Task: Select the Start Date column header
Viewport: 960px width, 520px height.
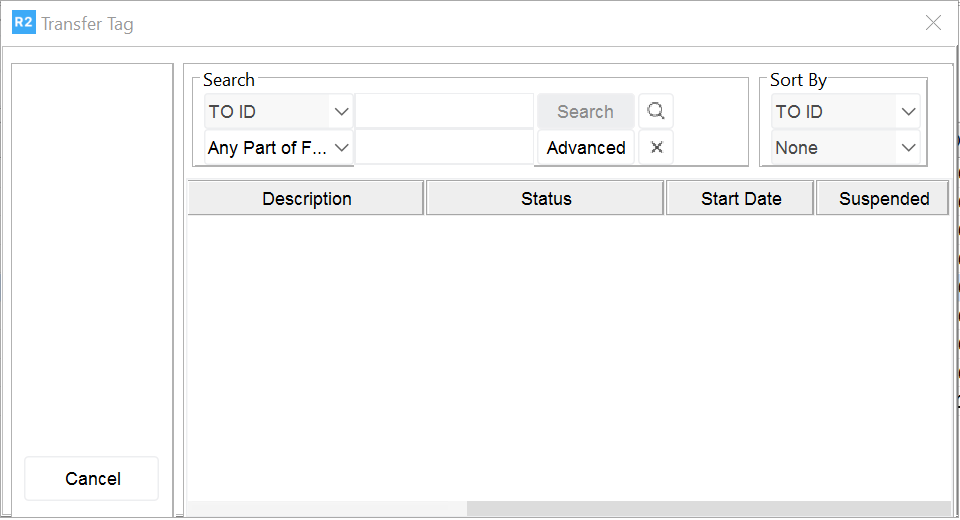Action: 740,198
